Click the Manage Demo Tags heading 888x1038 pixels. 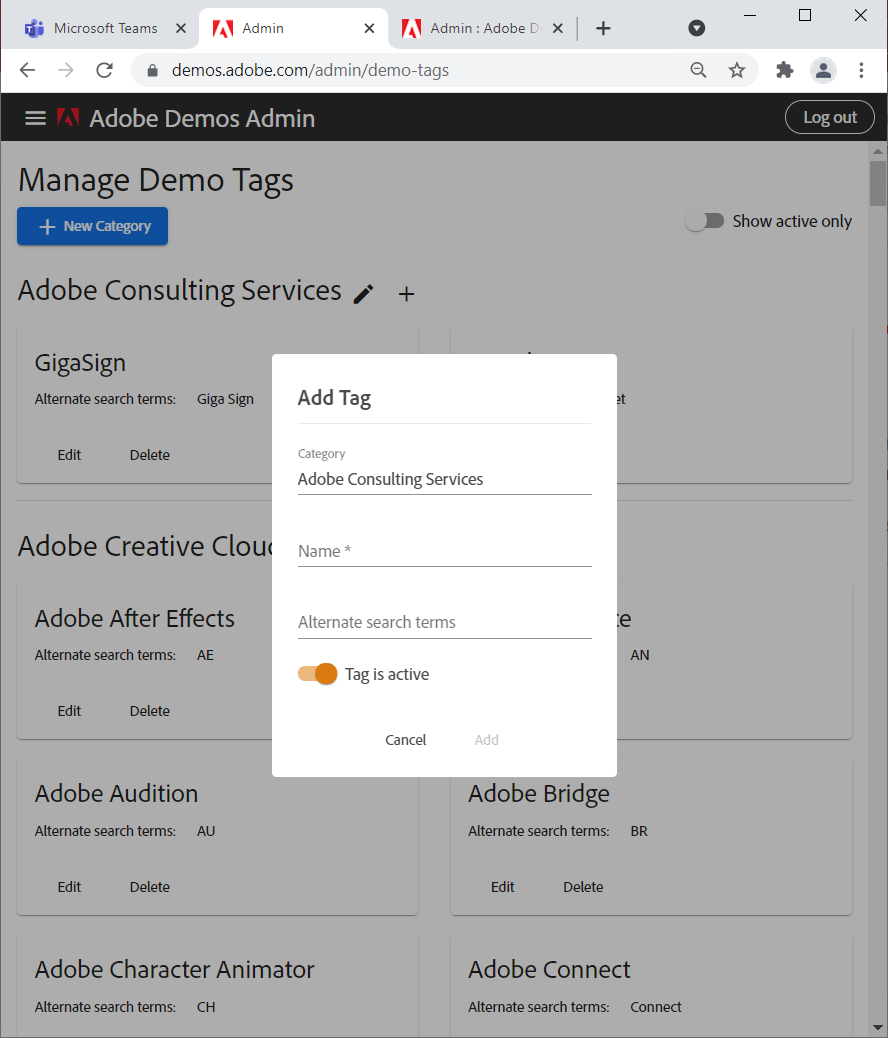click(x=156, y=181)
